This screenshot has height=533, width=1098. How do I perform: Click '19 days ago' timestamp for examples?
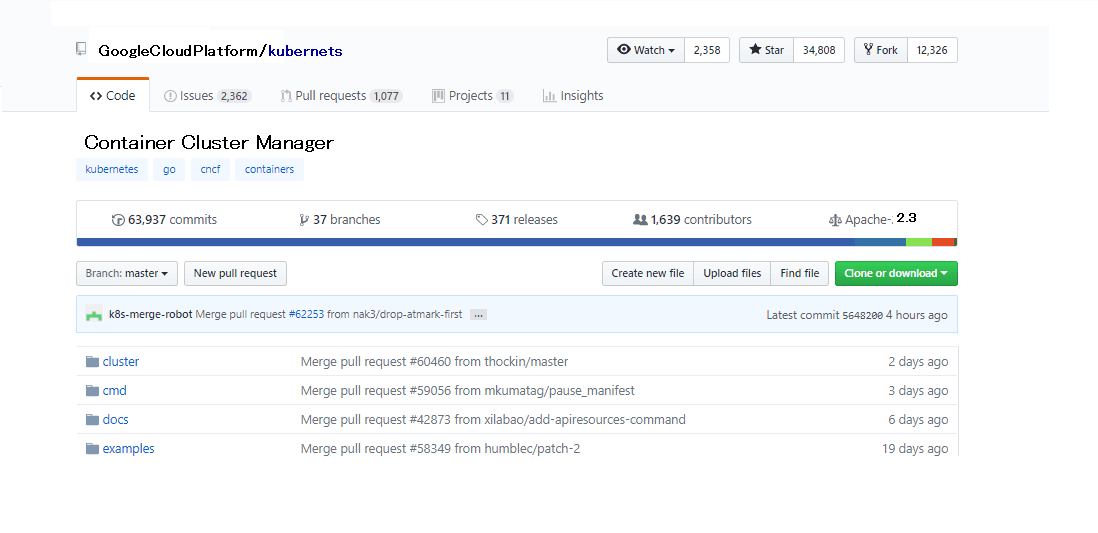tap(915, 448)
